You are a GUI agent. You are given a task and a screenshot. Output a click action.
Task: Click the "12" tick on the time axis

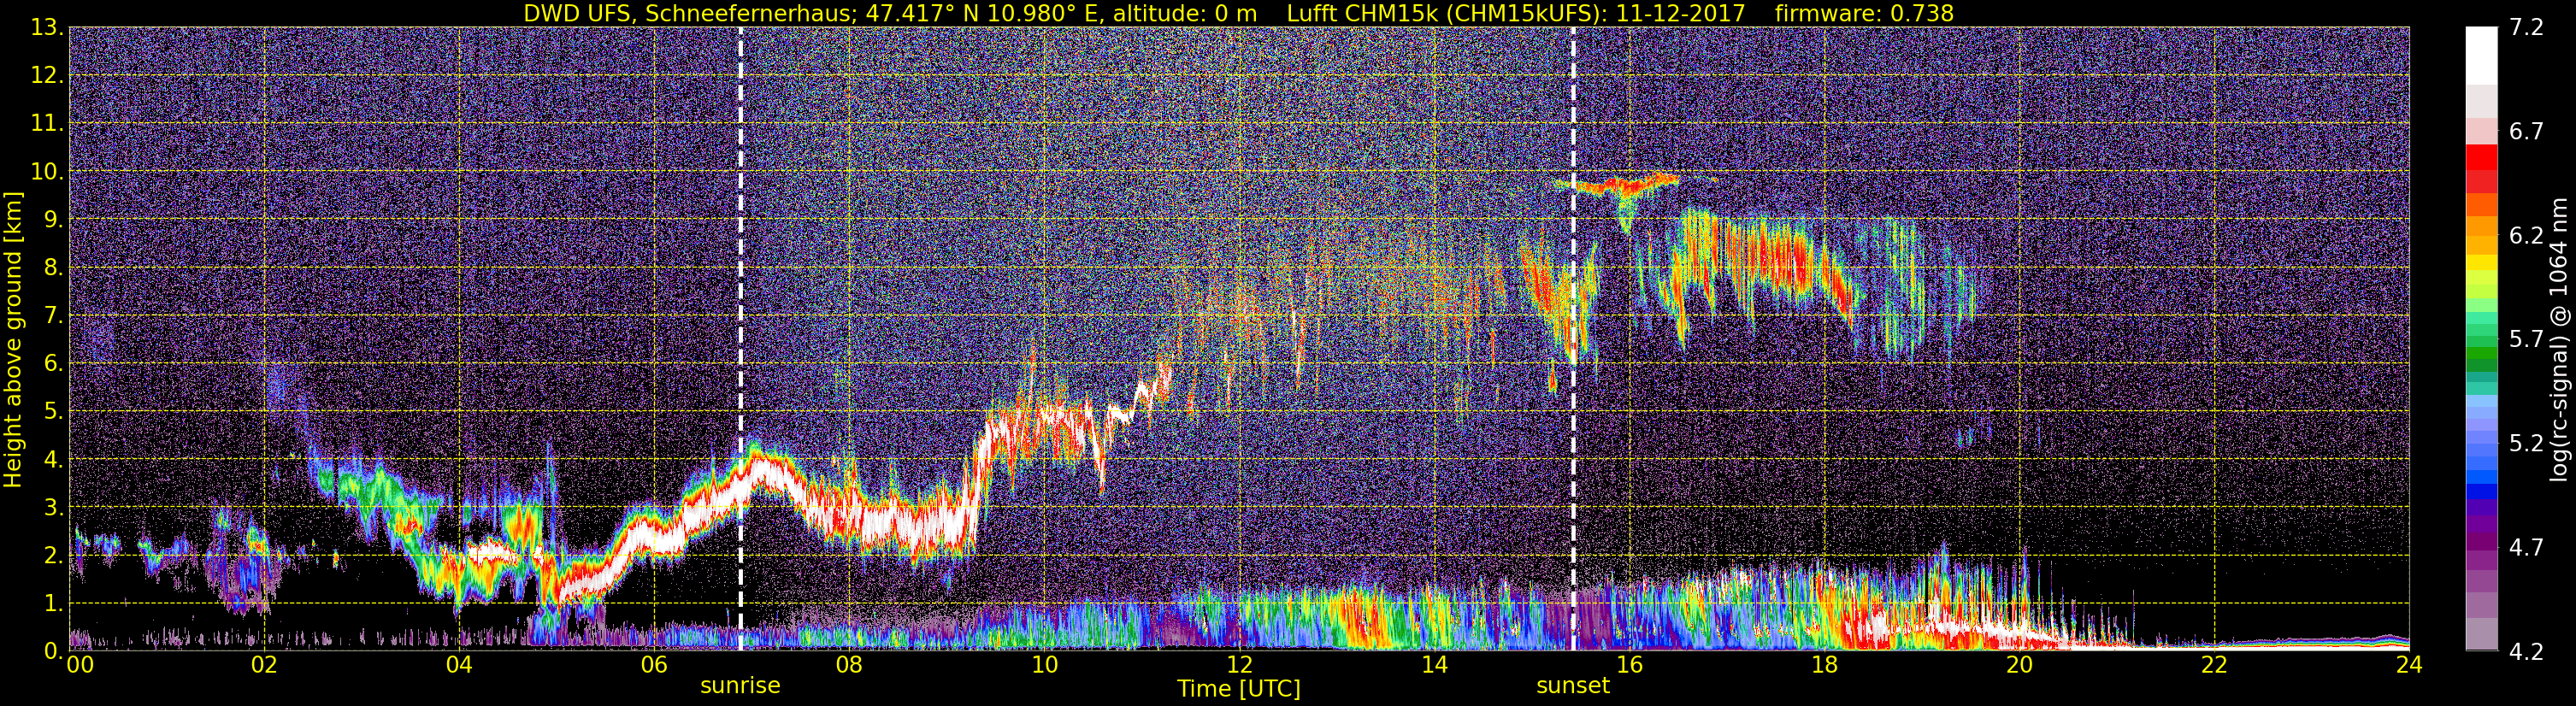point(1239,665)
